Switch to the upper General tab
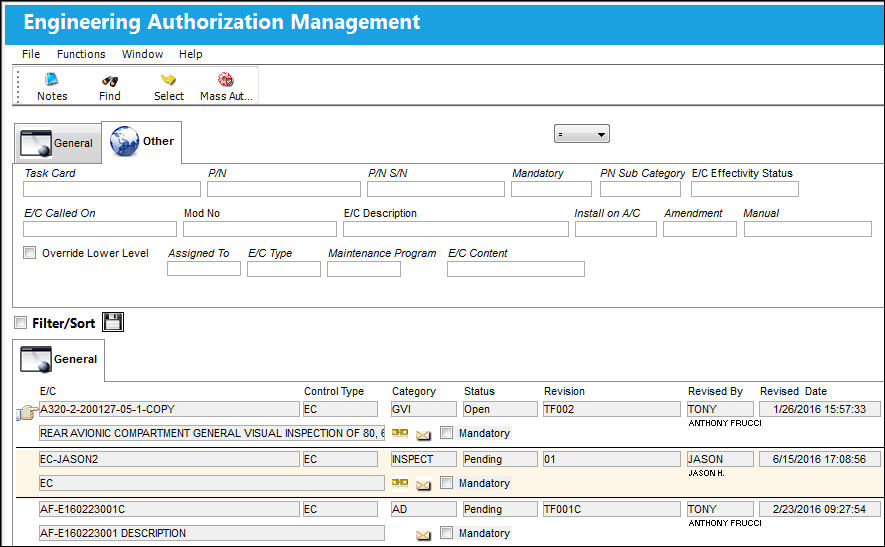 pos(58,143)
